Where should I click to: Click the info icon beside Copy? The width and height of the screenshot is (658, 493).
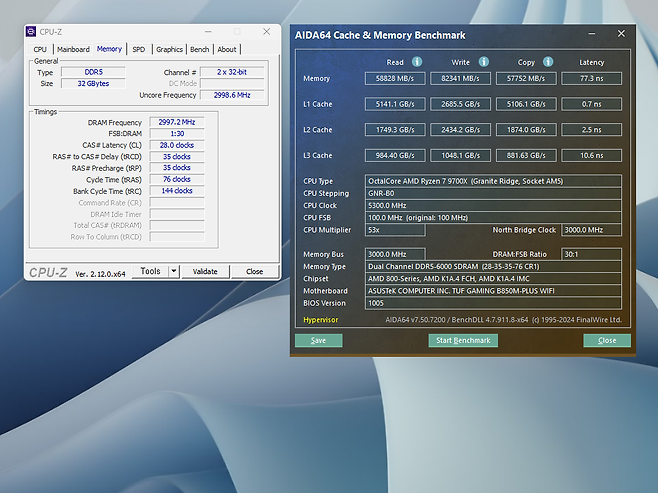[548, 62]
